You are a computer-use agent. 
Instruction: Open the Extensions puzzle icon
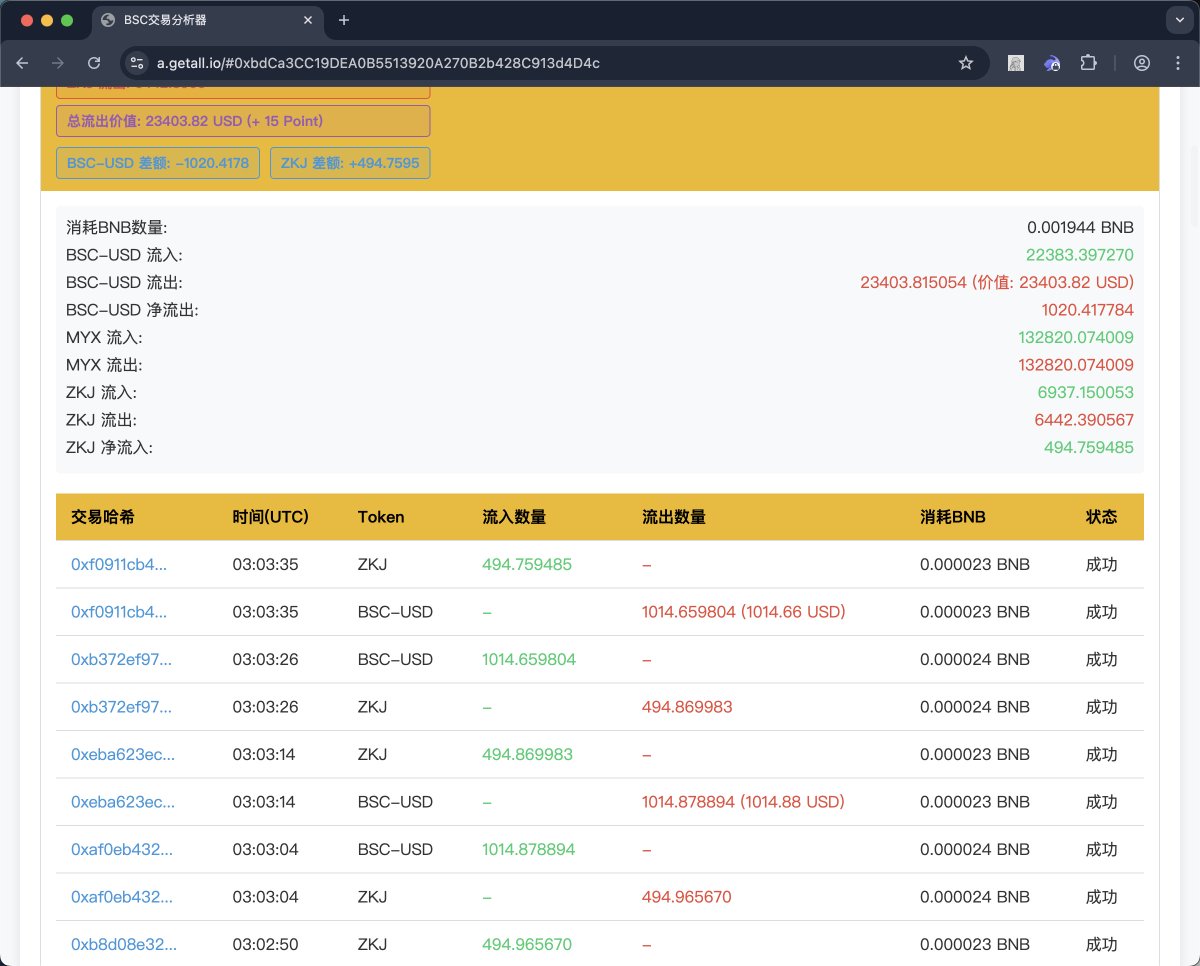click(x=1088, y=63)
